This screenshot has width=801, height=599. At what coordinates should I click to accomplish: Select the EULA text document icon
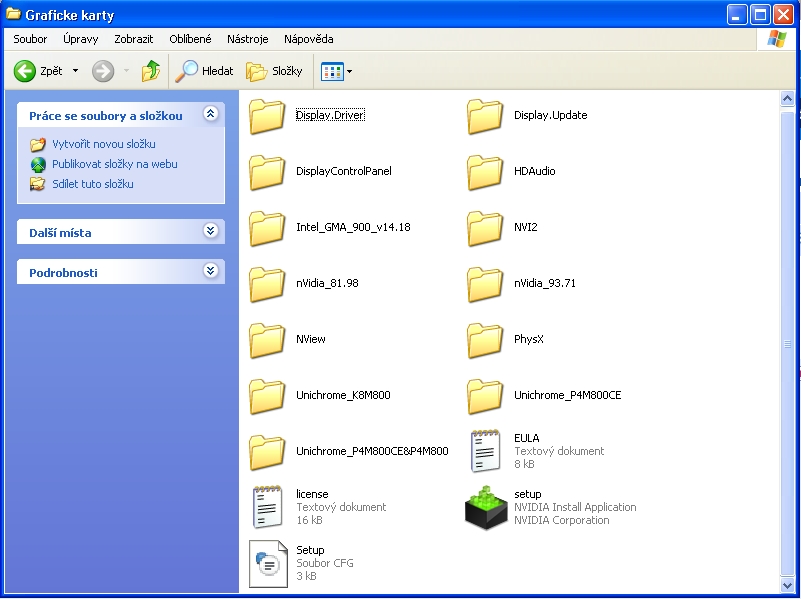click(x=486, y=451)
